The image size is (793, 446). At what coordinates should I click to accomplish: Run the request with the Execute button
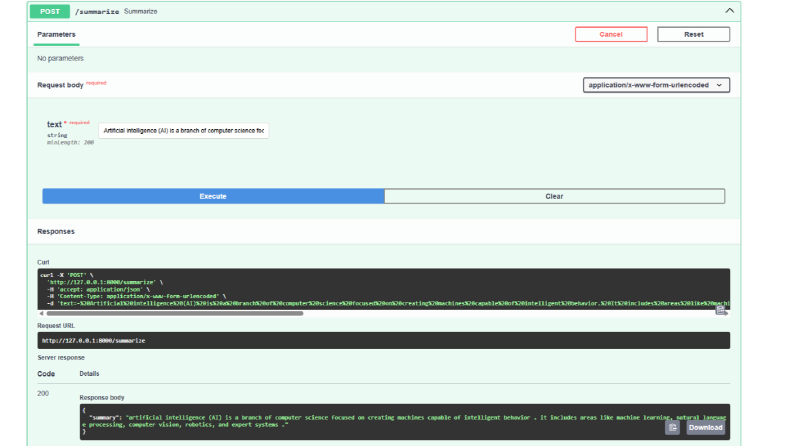pos(213,196)
